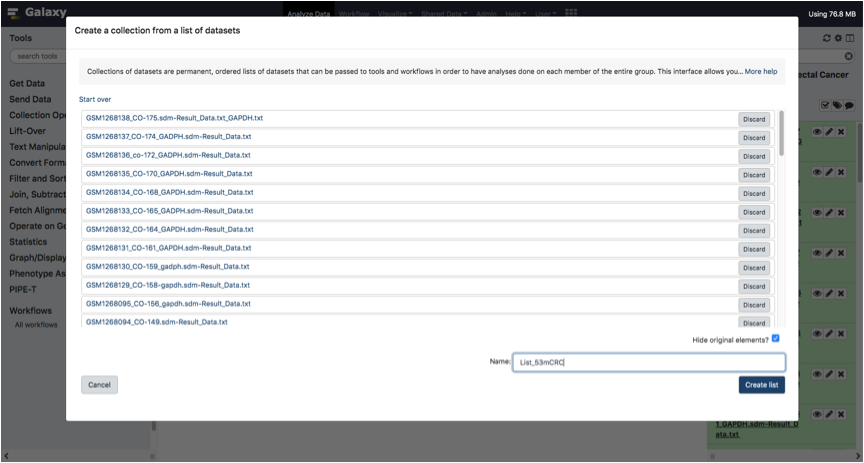Select the Workflow menu item

(x=354, y=14)
